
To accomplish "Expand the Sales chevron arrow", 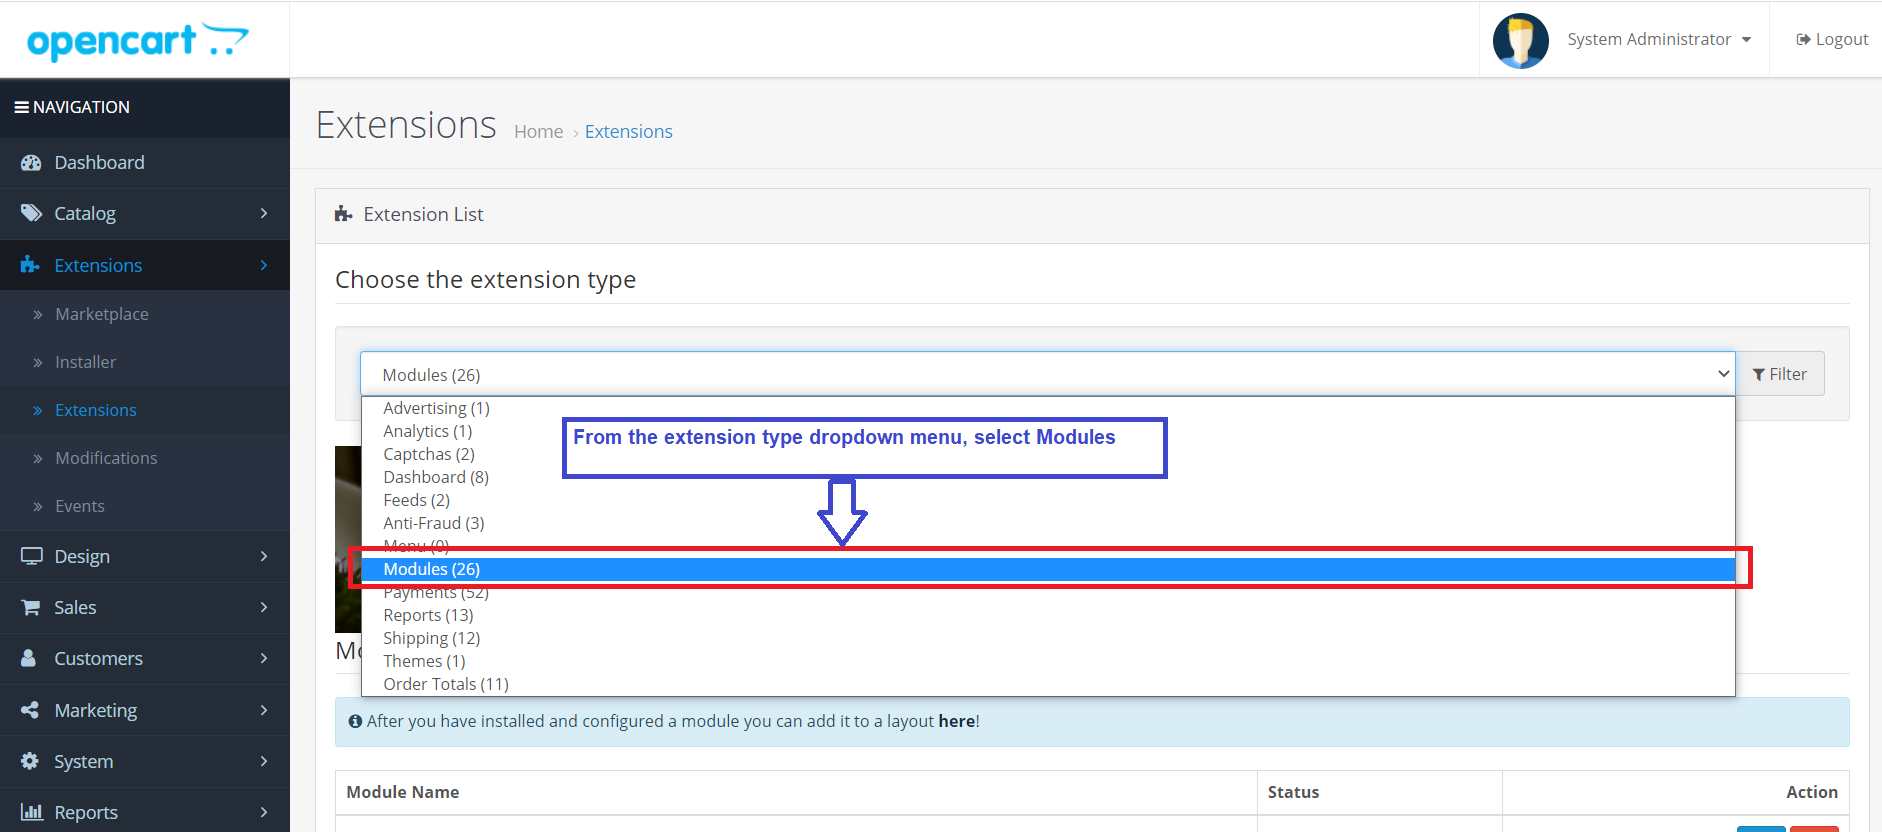I will (x=264, y=607).
